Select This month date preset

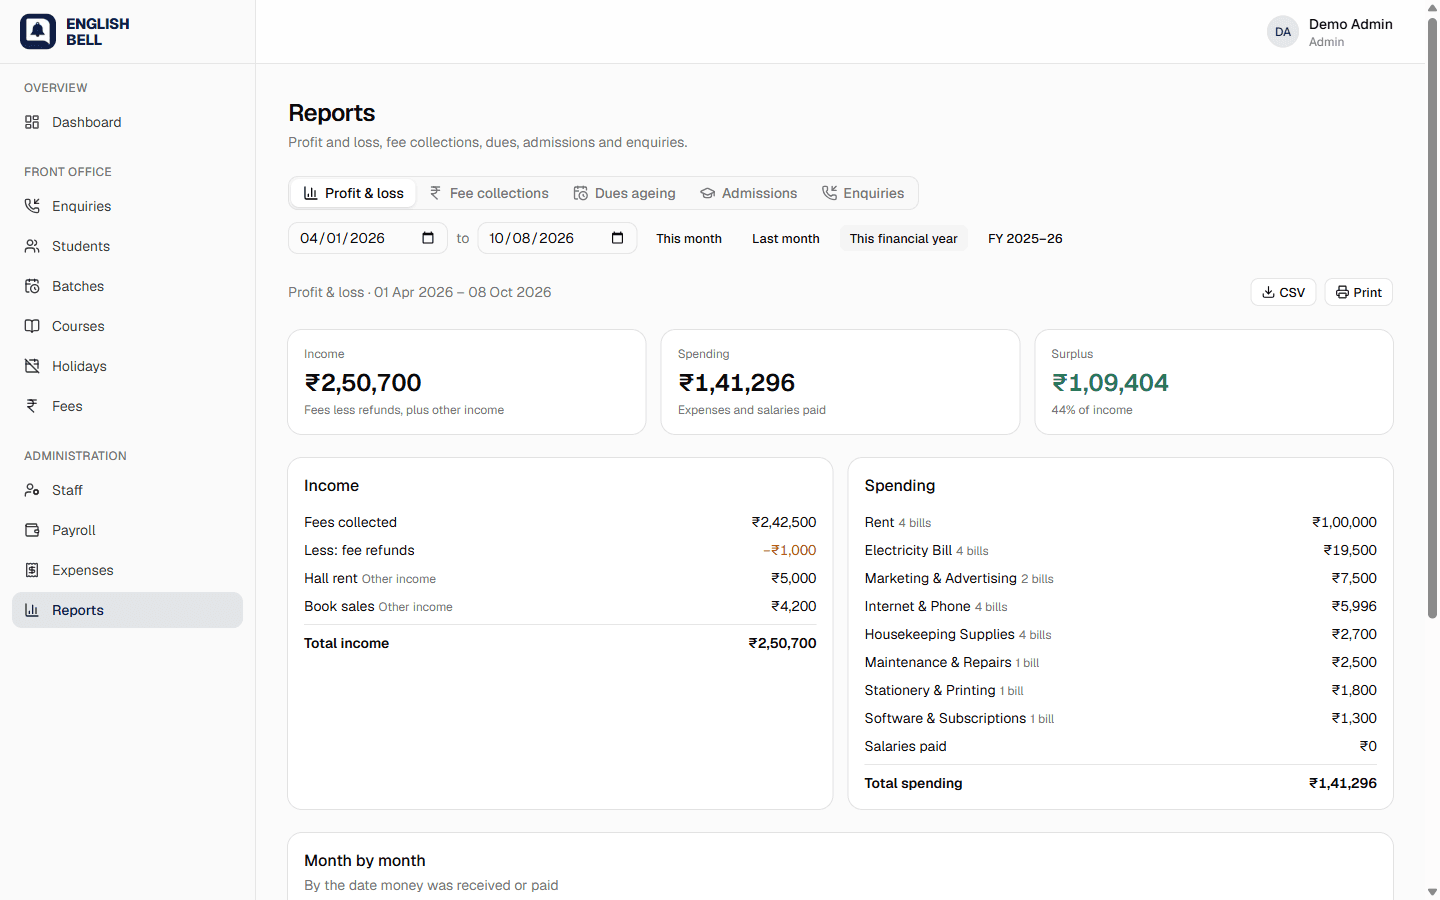[x=689, y=238]
